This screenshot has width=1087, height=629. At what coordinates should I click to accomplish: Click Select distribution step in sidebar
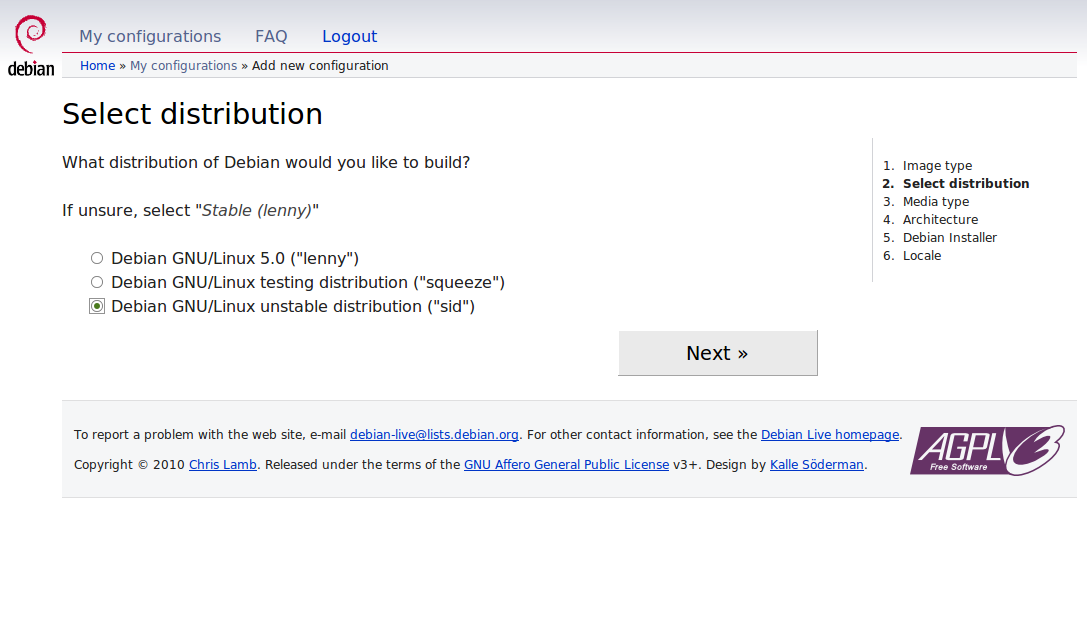(x=966, y=183)
